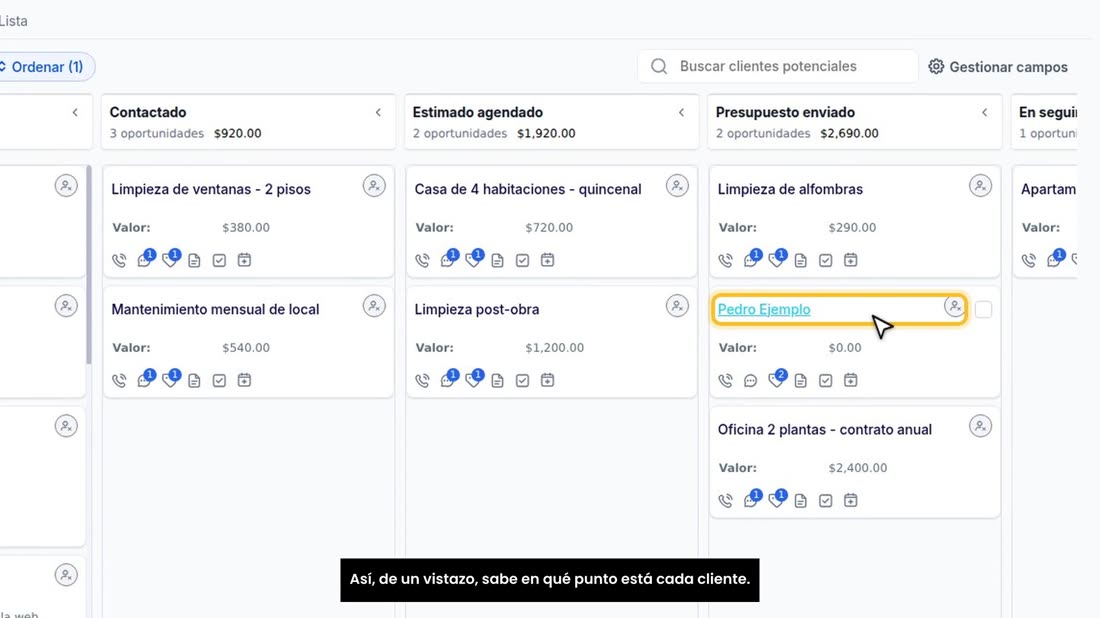The width and height of the screenshot is (1100, 618).
Task: Open tags on Limpieza post-obra card
Action: (x=473, y=380)
